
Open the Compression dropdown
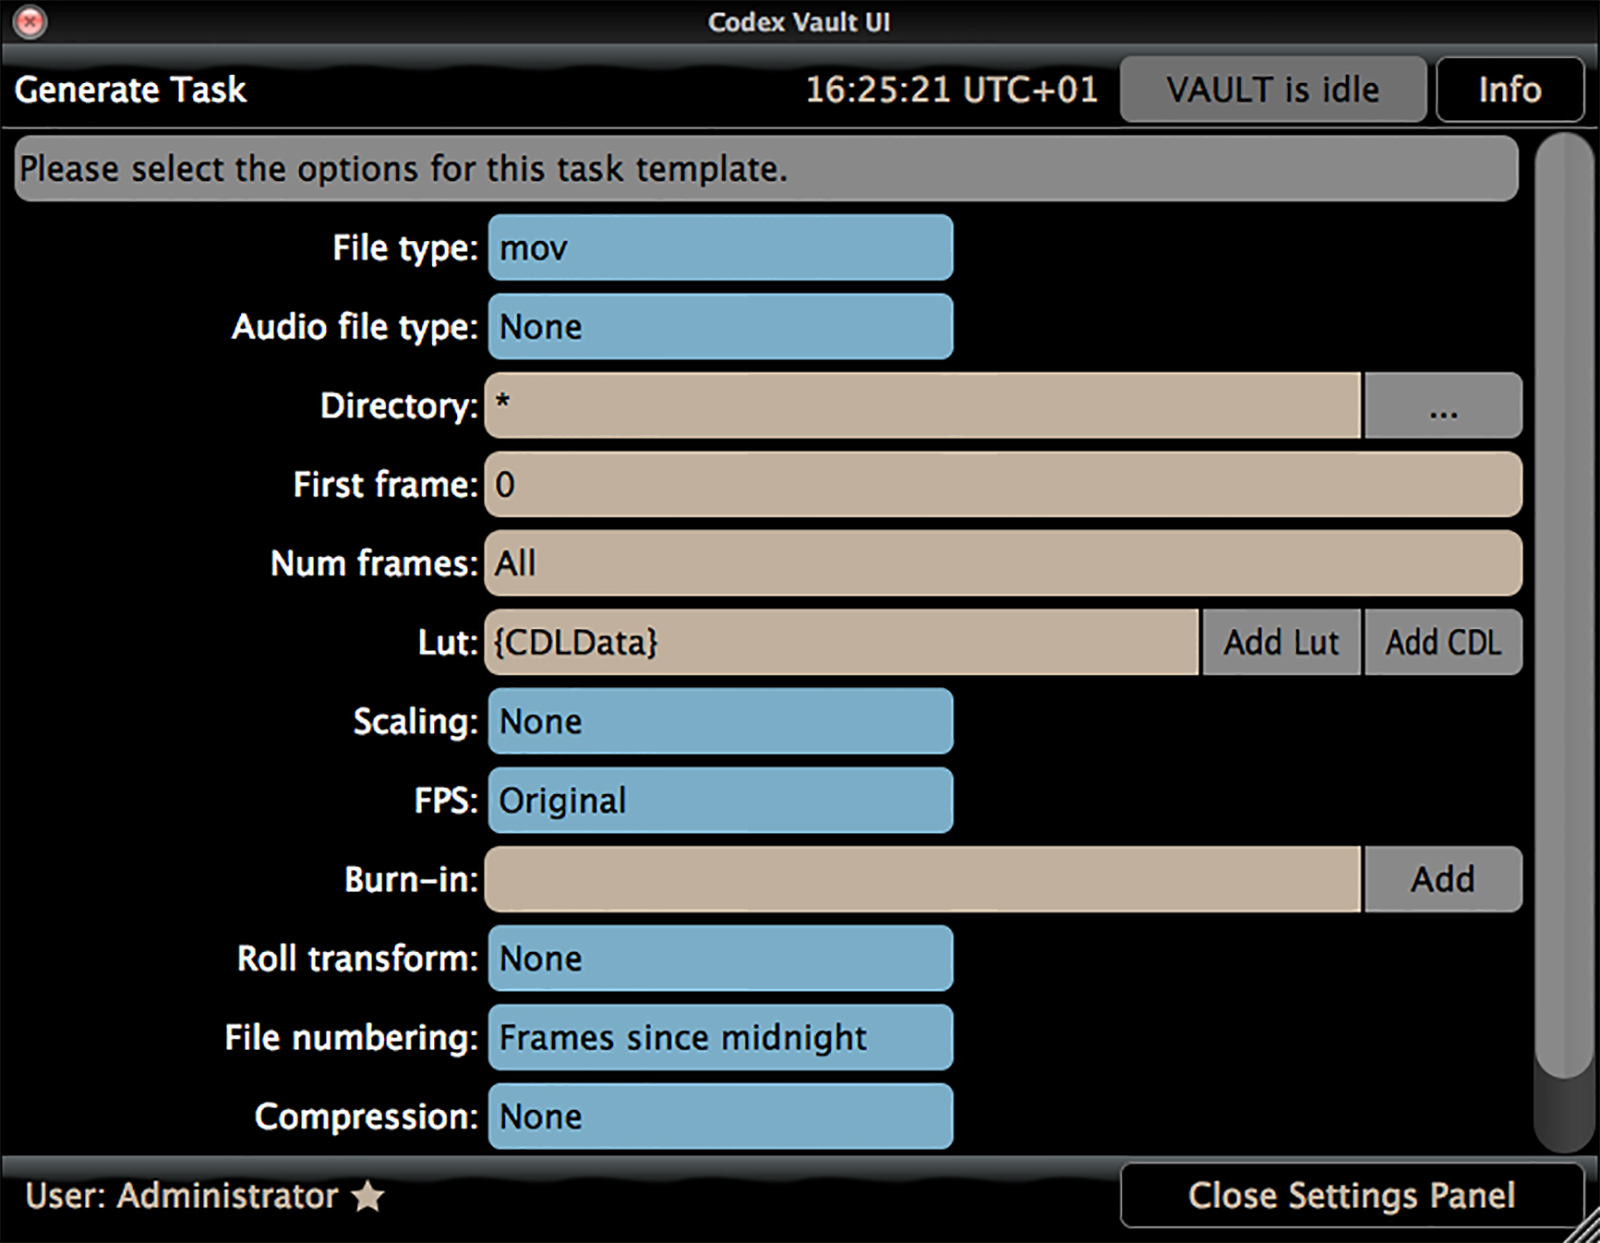point(720,1116)
